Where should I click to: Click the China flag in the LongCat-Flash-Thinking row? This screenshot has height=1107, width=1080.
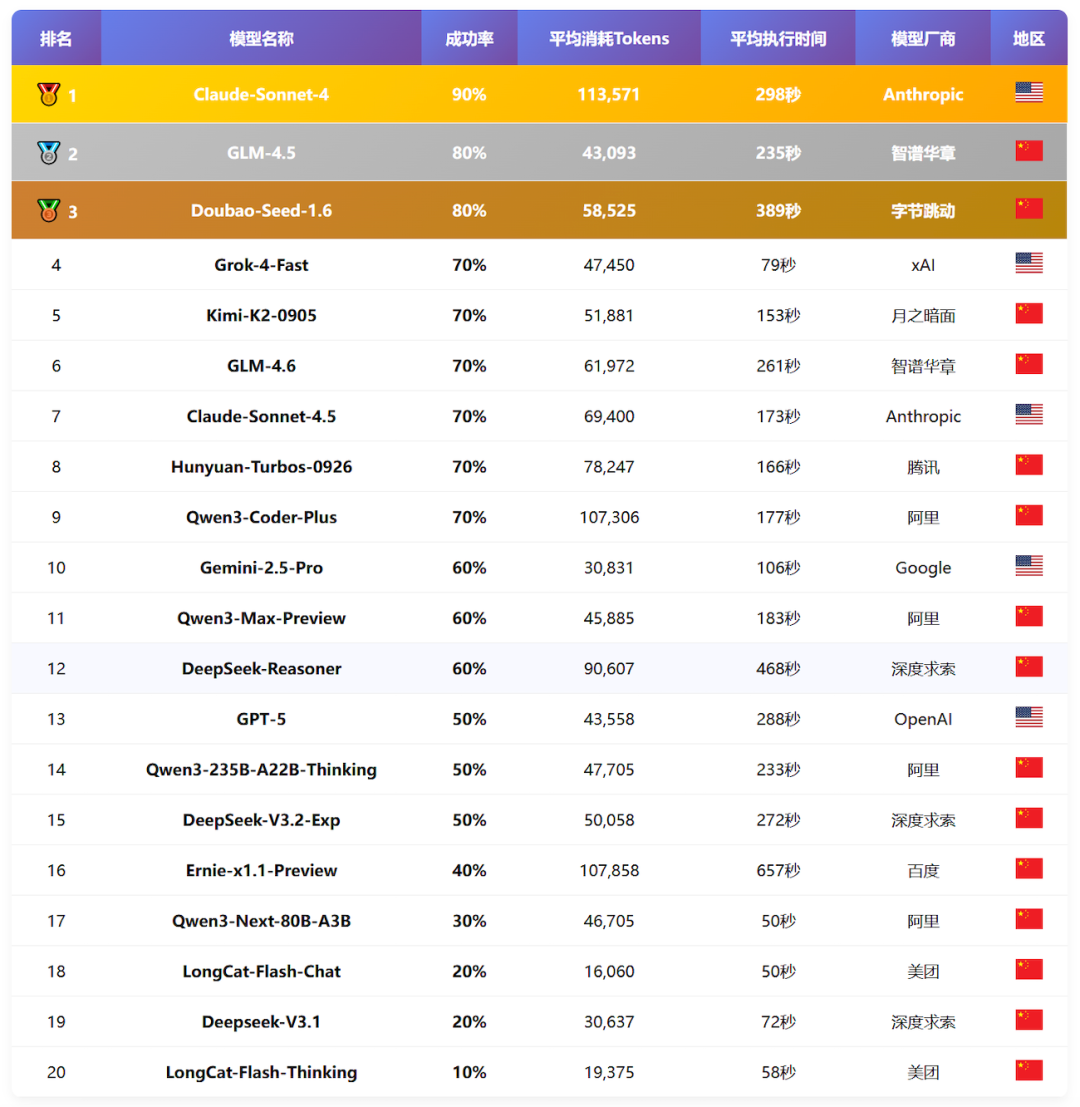tap(1028, 1070)
